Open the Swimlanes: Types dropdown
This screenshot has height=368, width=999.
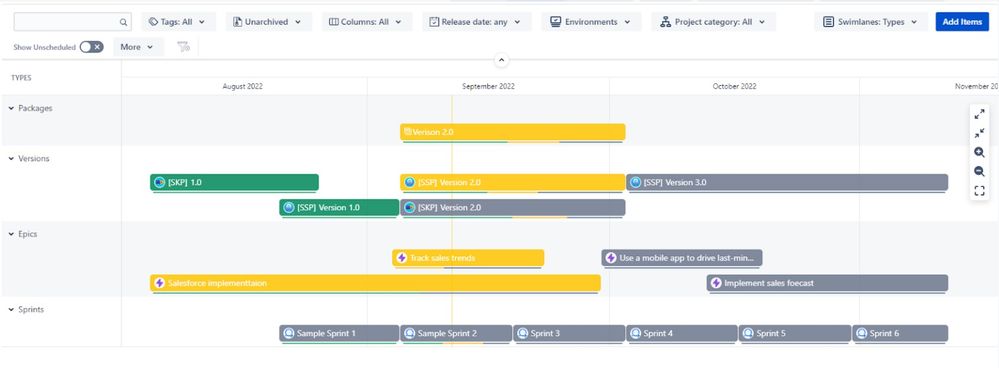(x=871, y=22)
